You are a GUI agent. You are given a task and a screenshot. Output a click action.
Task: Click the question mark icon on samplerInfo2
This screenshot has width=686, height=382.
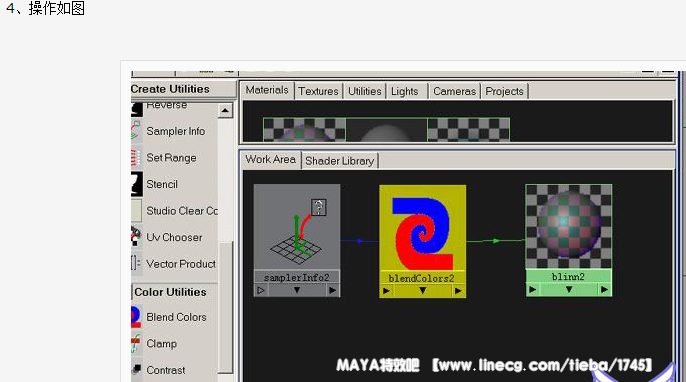click(x=319, y=207)
